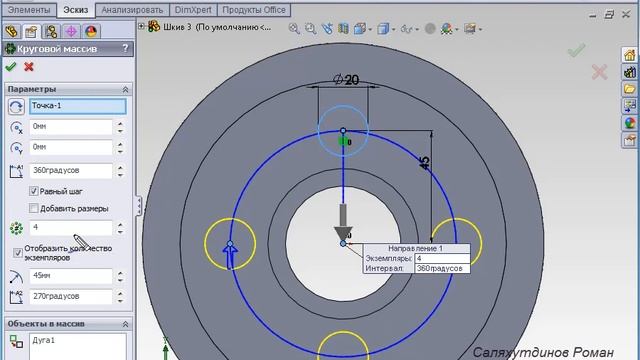Open View Orientation dropdown arrow
The height and width of the screenshot is (360, 640).
(x=370, y=29)
